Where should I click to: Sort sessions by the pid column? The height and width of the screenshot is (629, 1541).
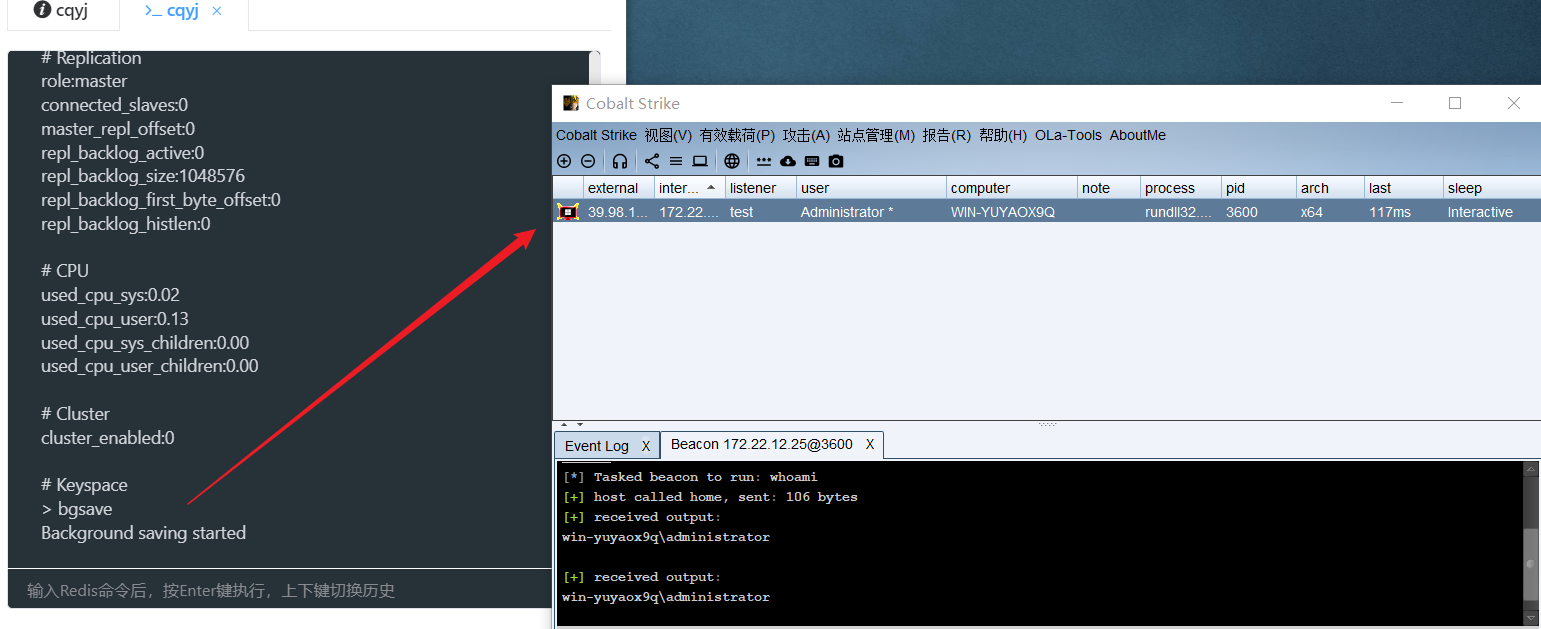(1259, 188)
